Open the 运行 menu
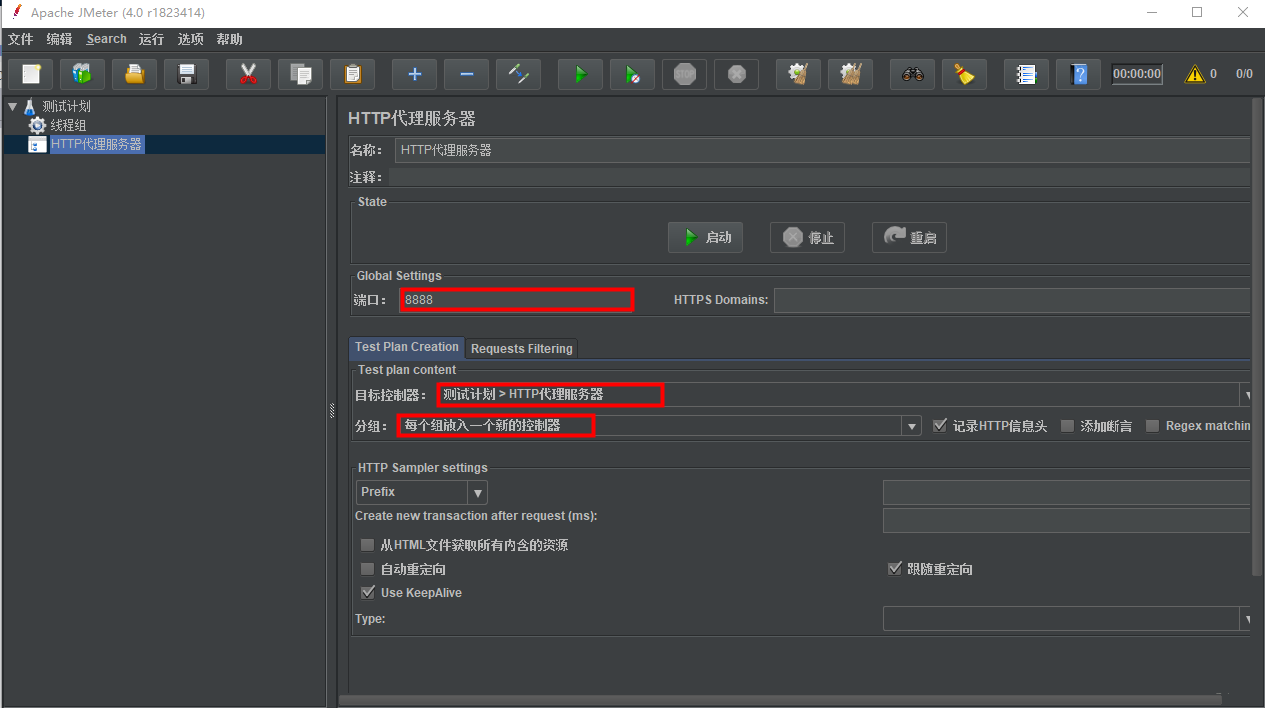 (151, 39)
